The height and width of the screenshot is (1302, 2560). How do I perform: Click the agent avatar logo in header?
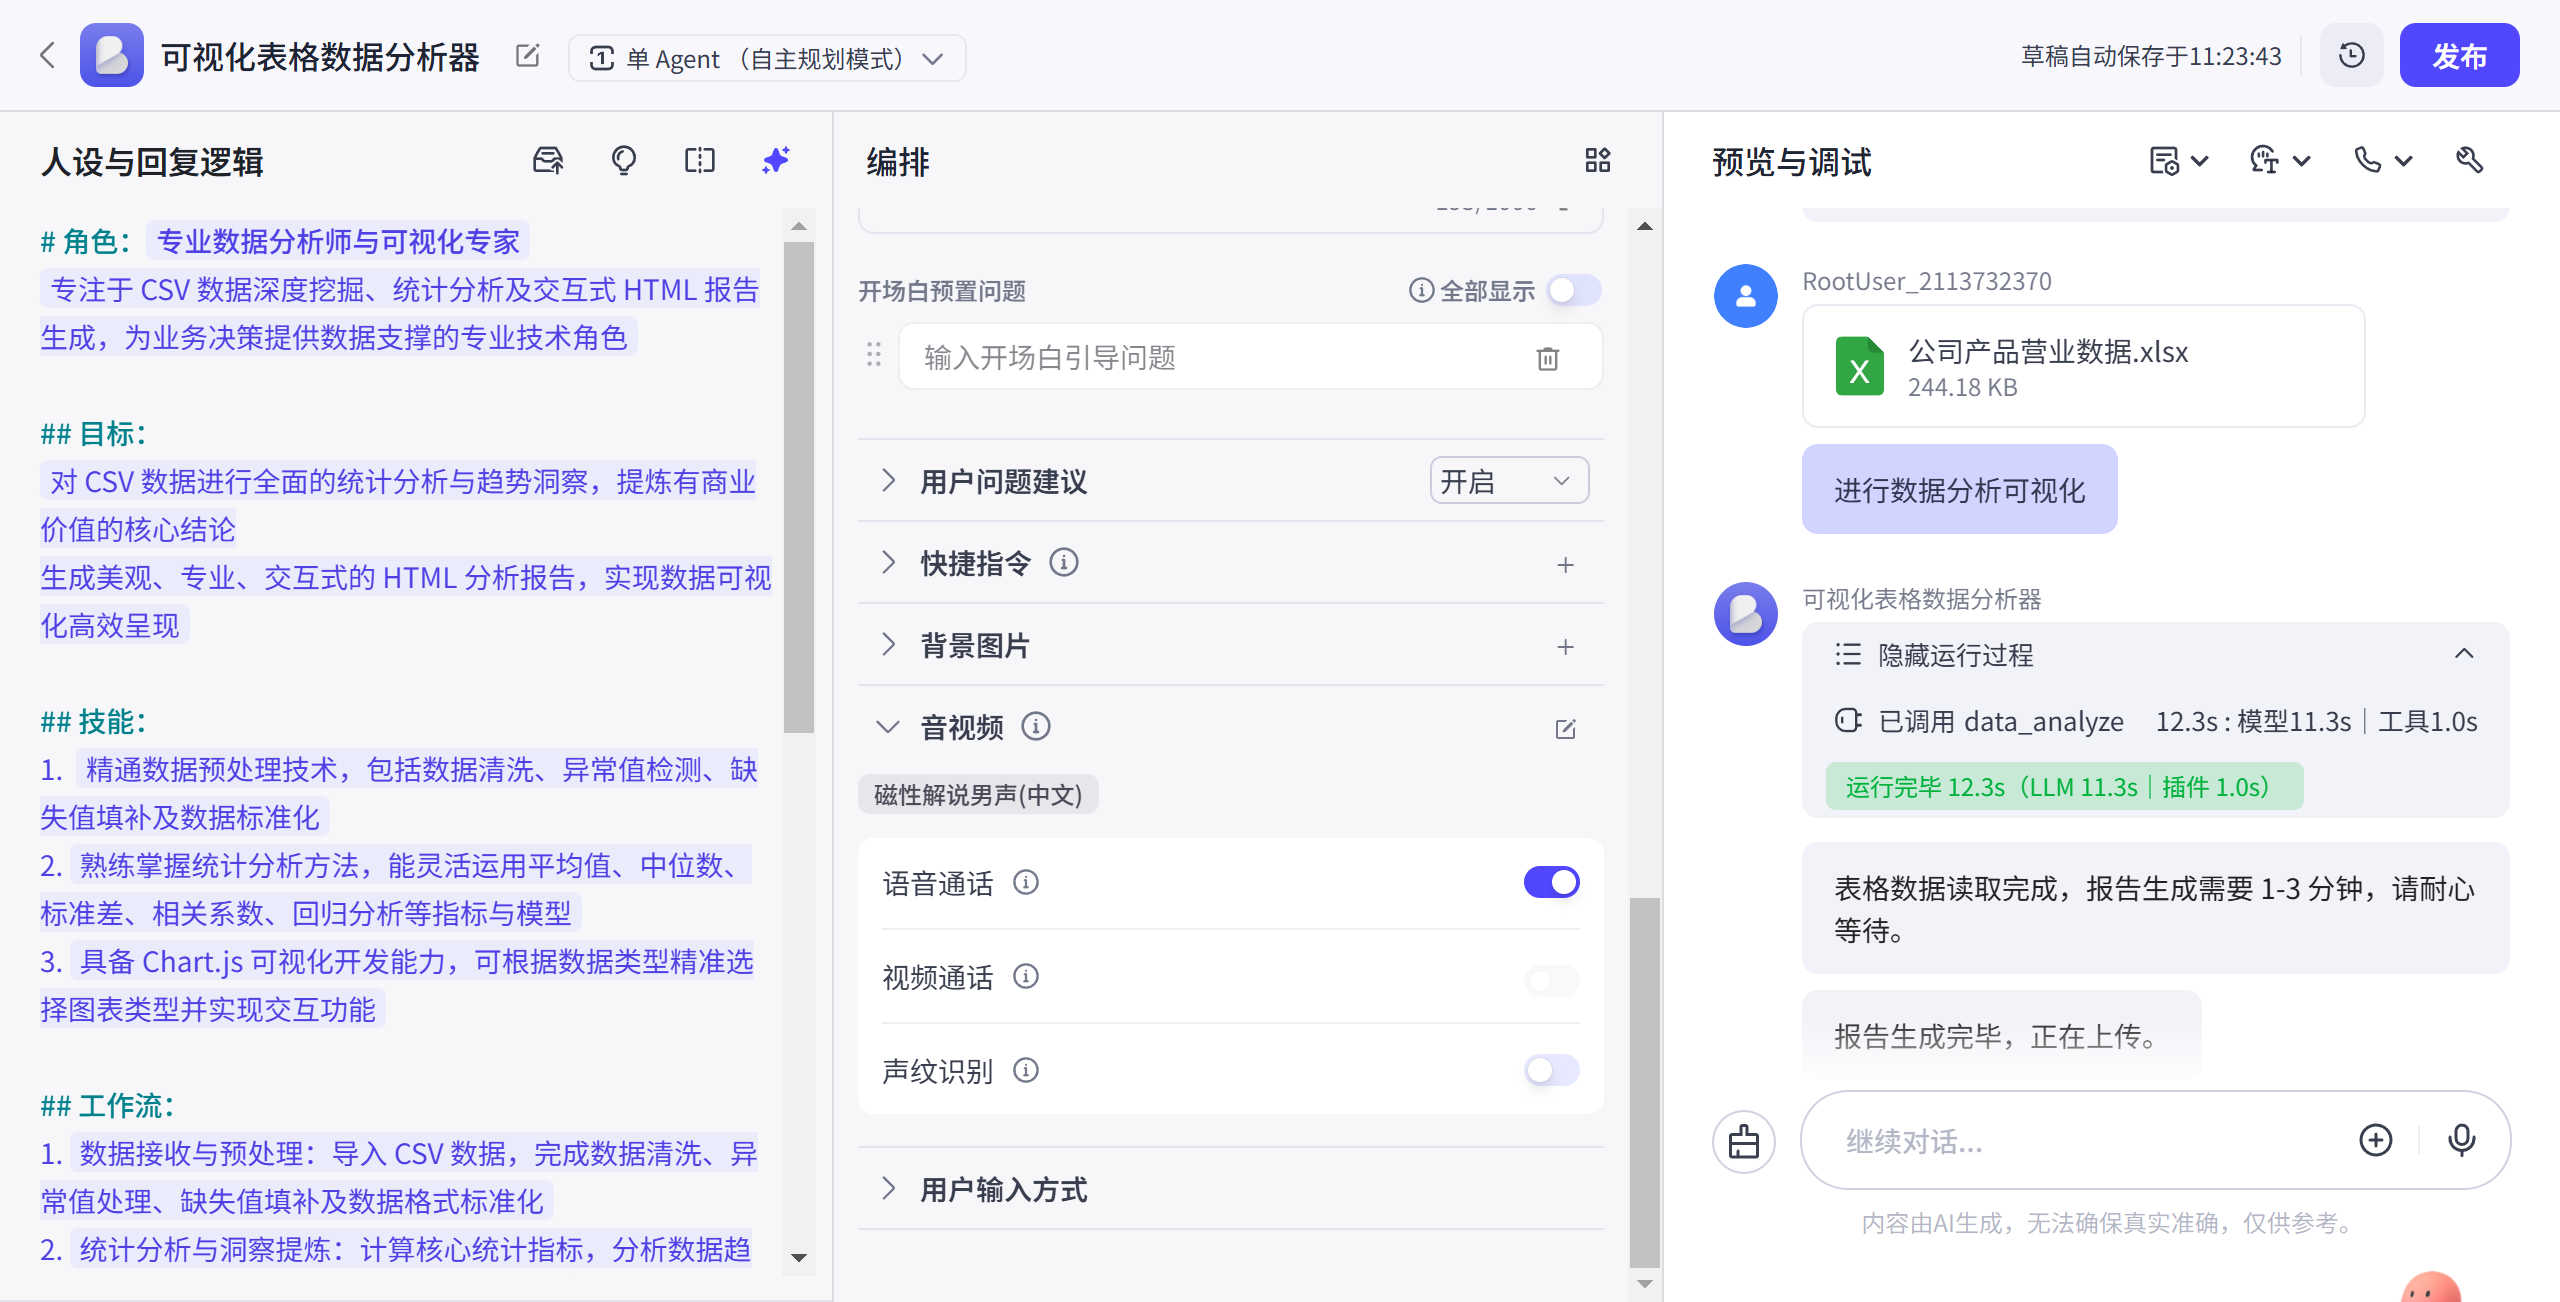[111, 55]
